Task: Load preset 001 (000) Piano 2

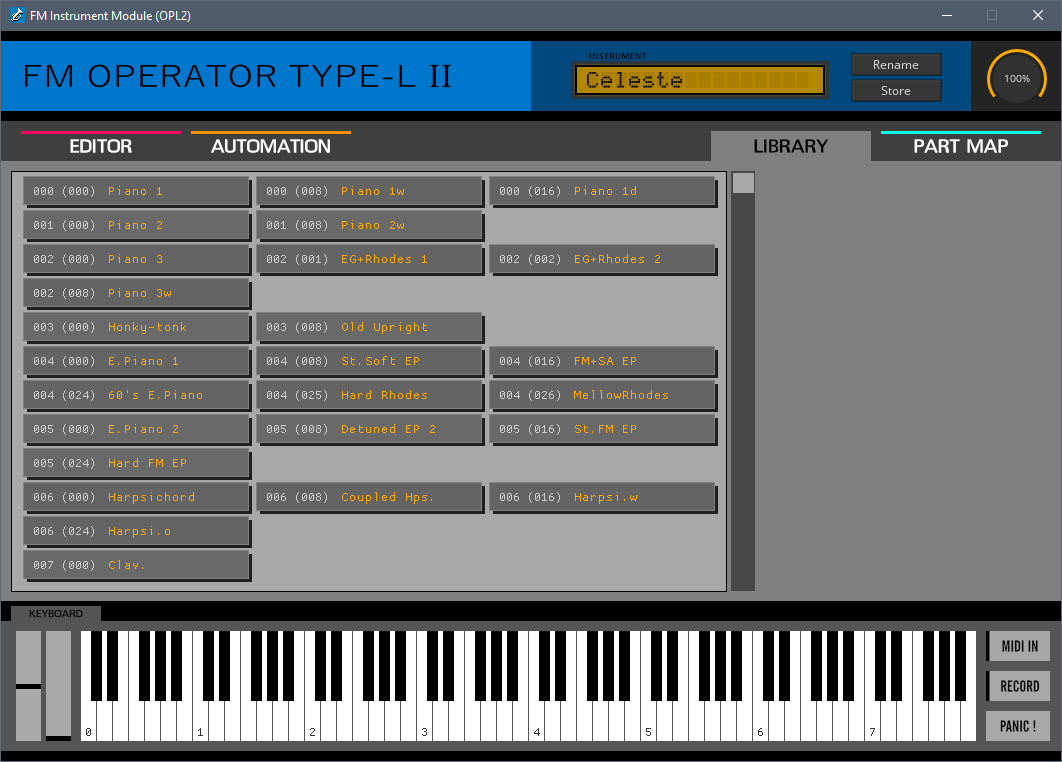Action: point(137,226)
